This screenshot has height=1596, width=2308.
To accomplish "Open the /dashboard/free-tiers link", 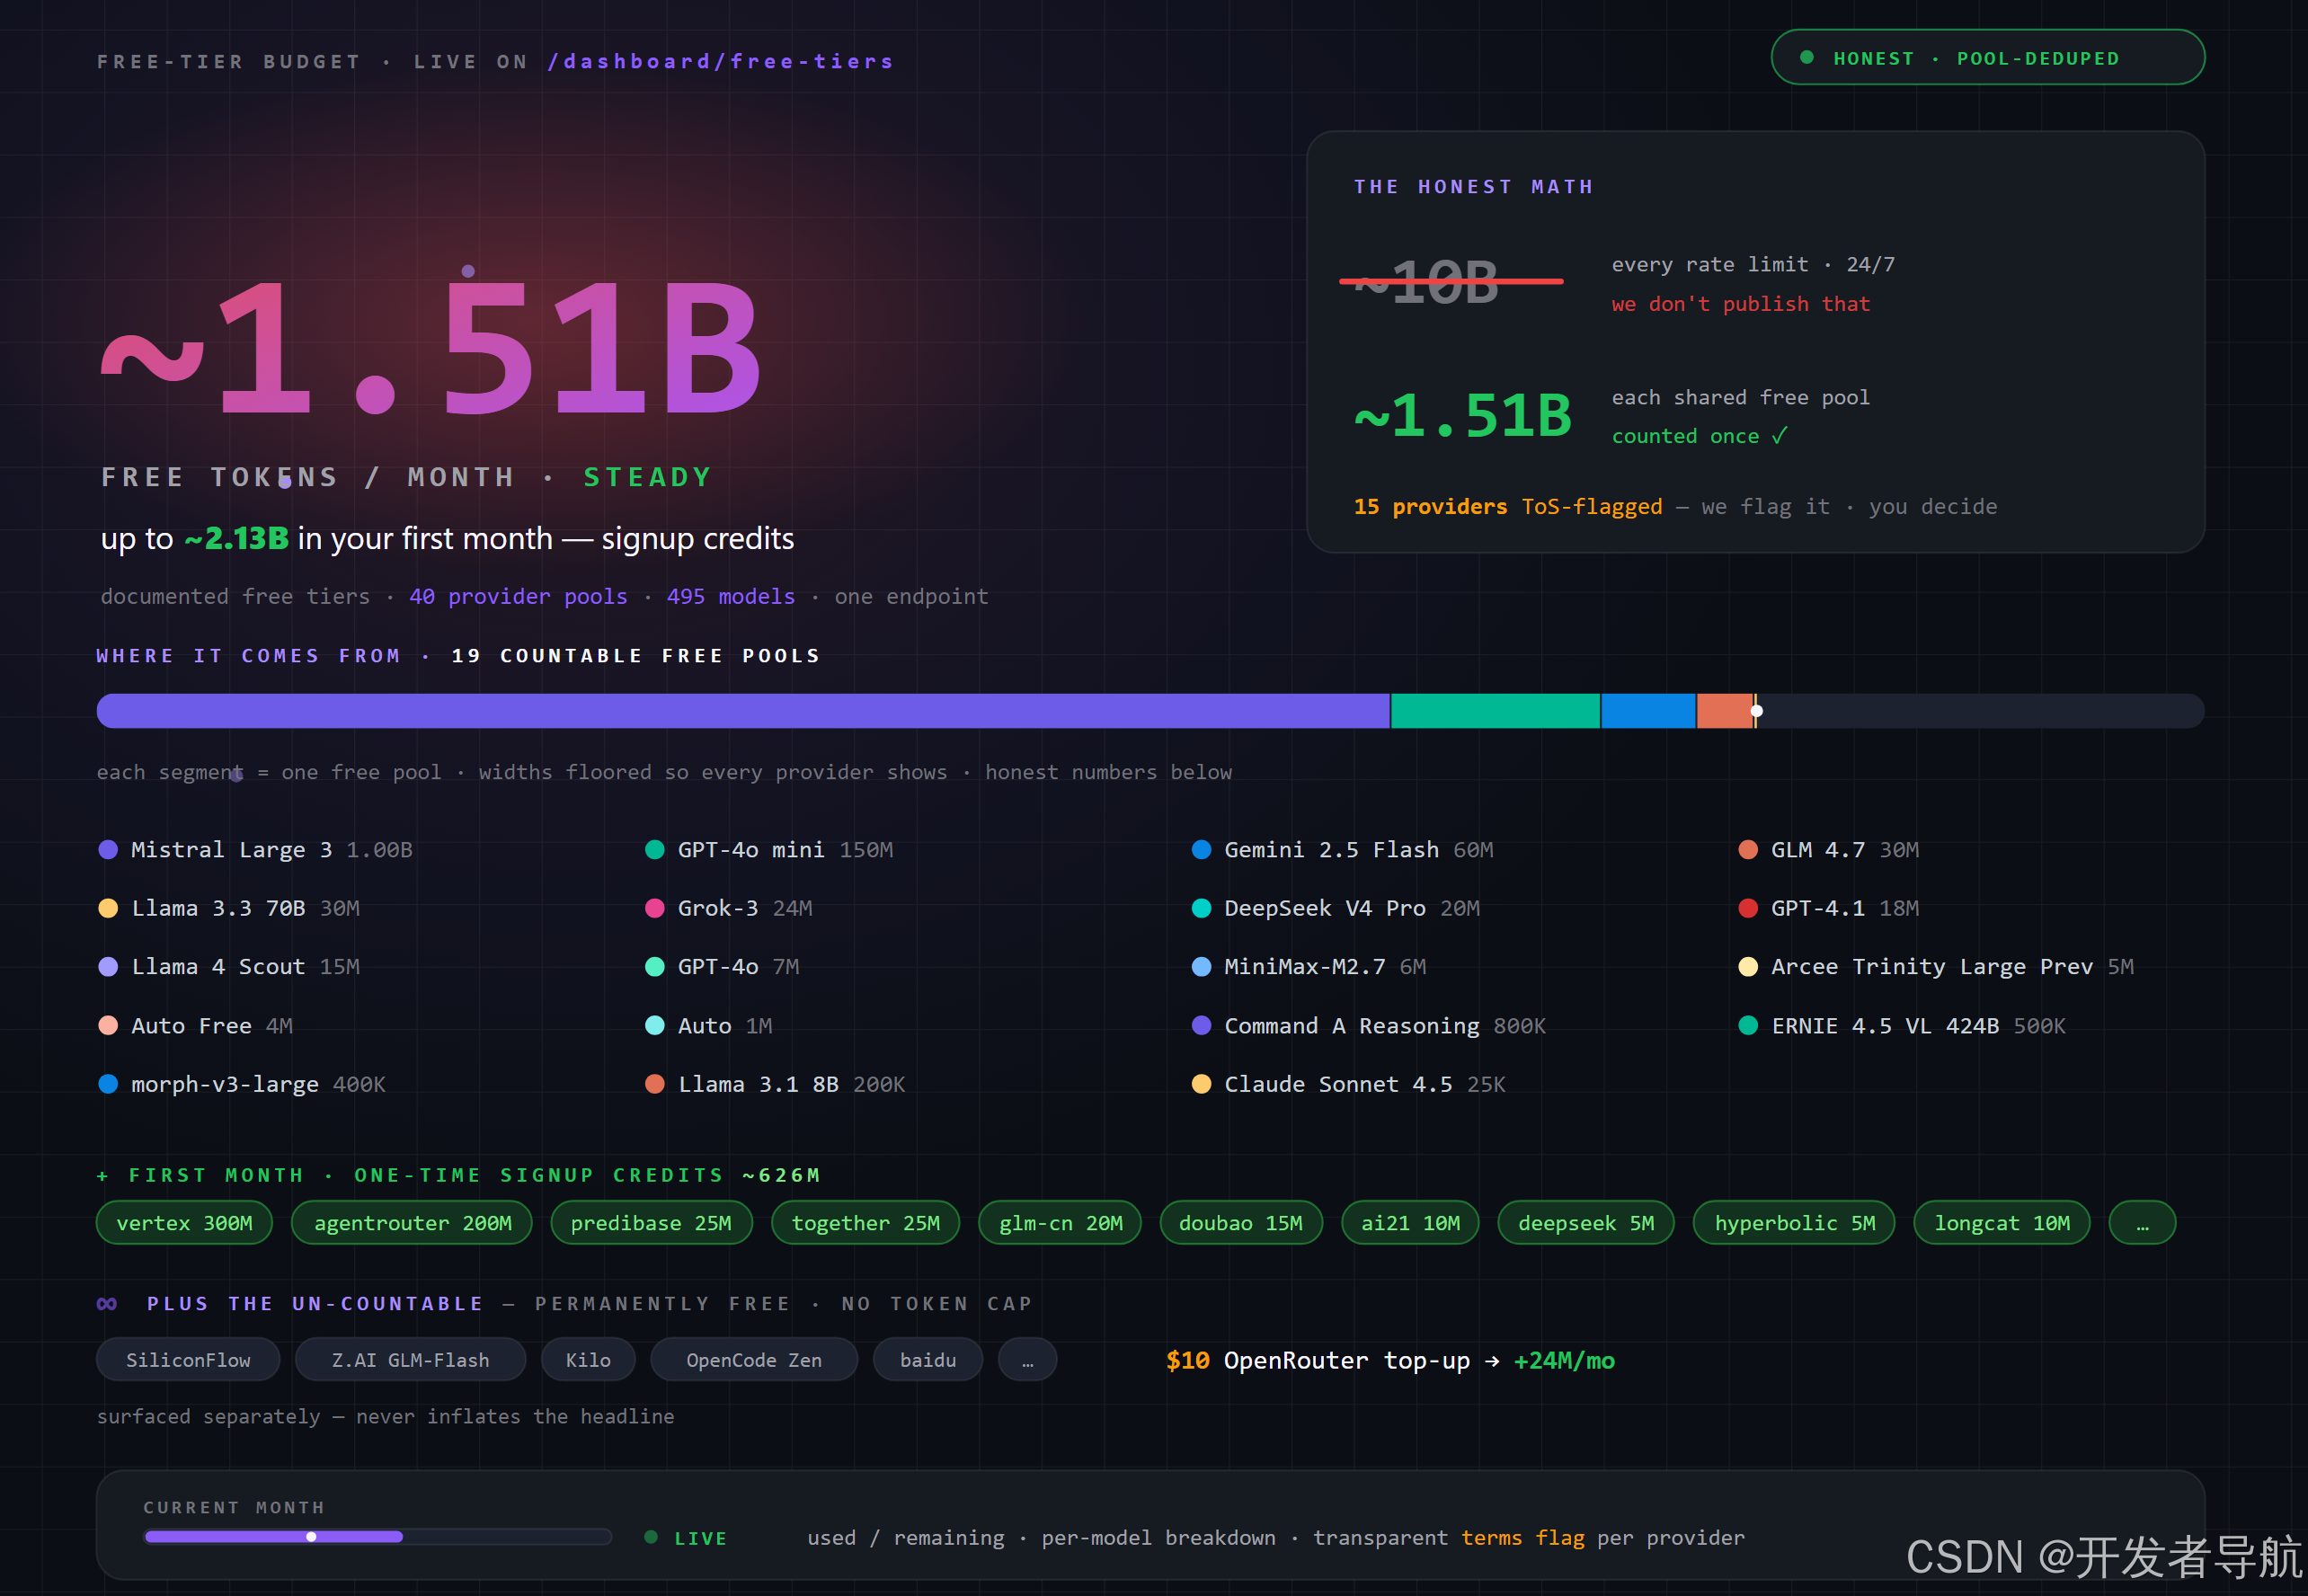I will 720,62.
